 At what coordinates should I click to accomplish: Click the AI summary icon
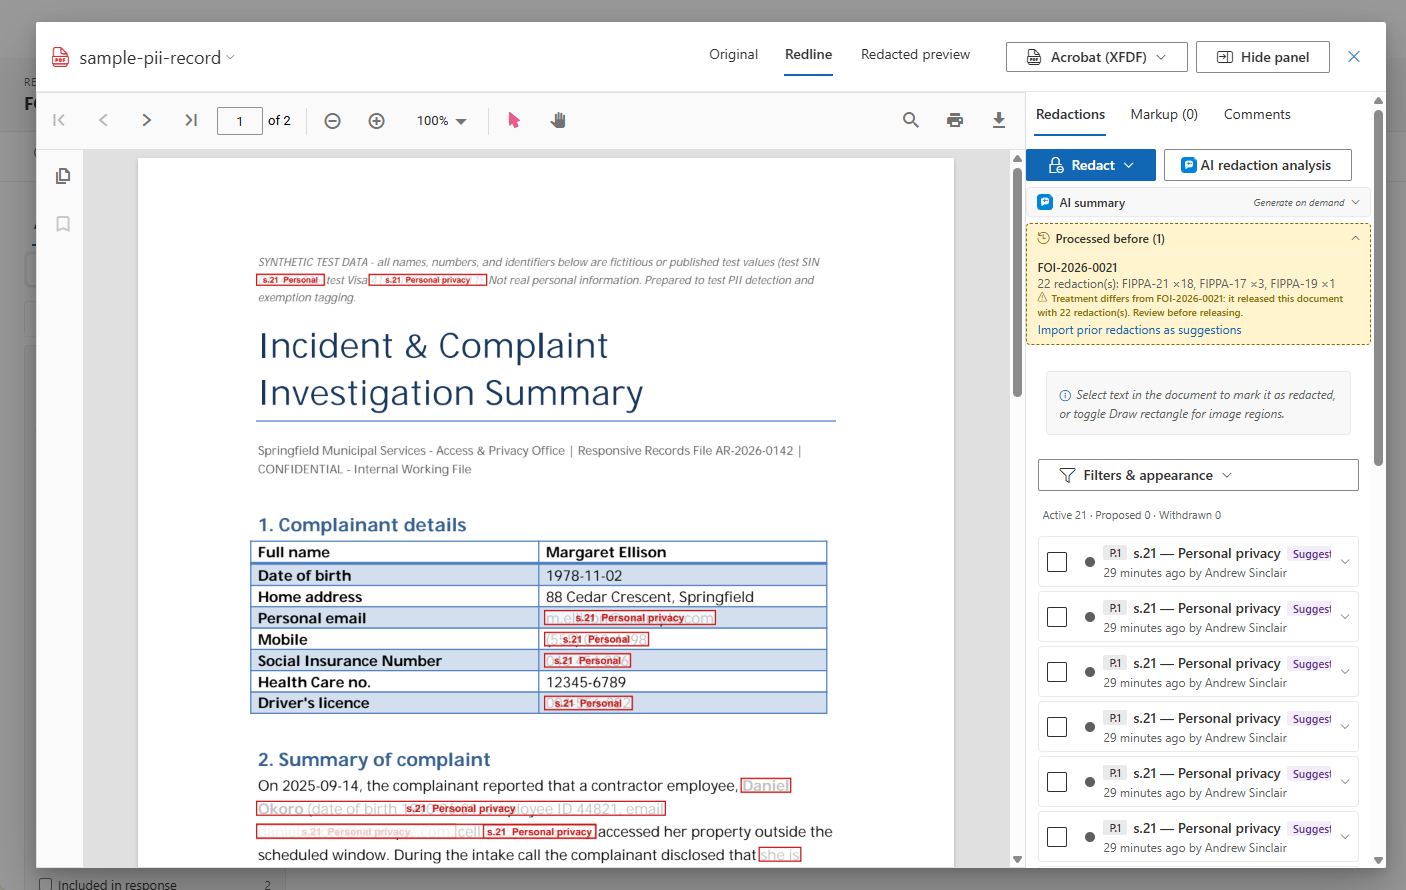[x=1045, y=202]
